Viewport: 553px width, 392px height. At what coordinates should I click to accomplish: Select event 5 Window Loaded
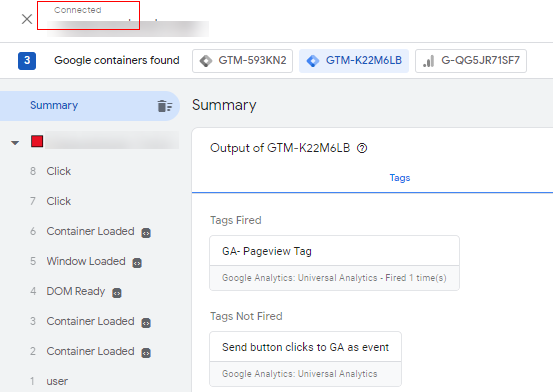86,261
